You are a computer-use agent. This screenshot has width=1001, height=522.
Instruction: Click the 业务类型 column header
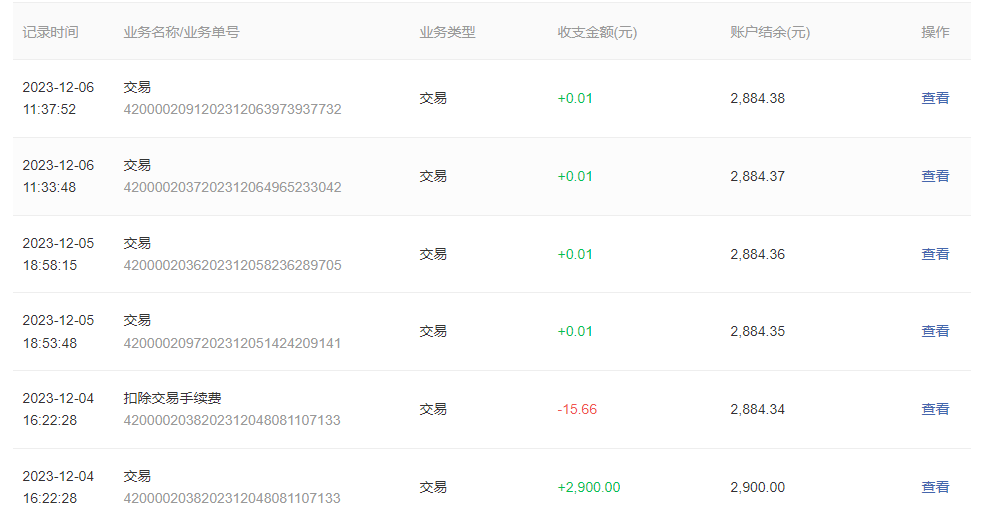click(x=447, y=33)
